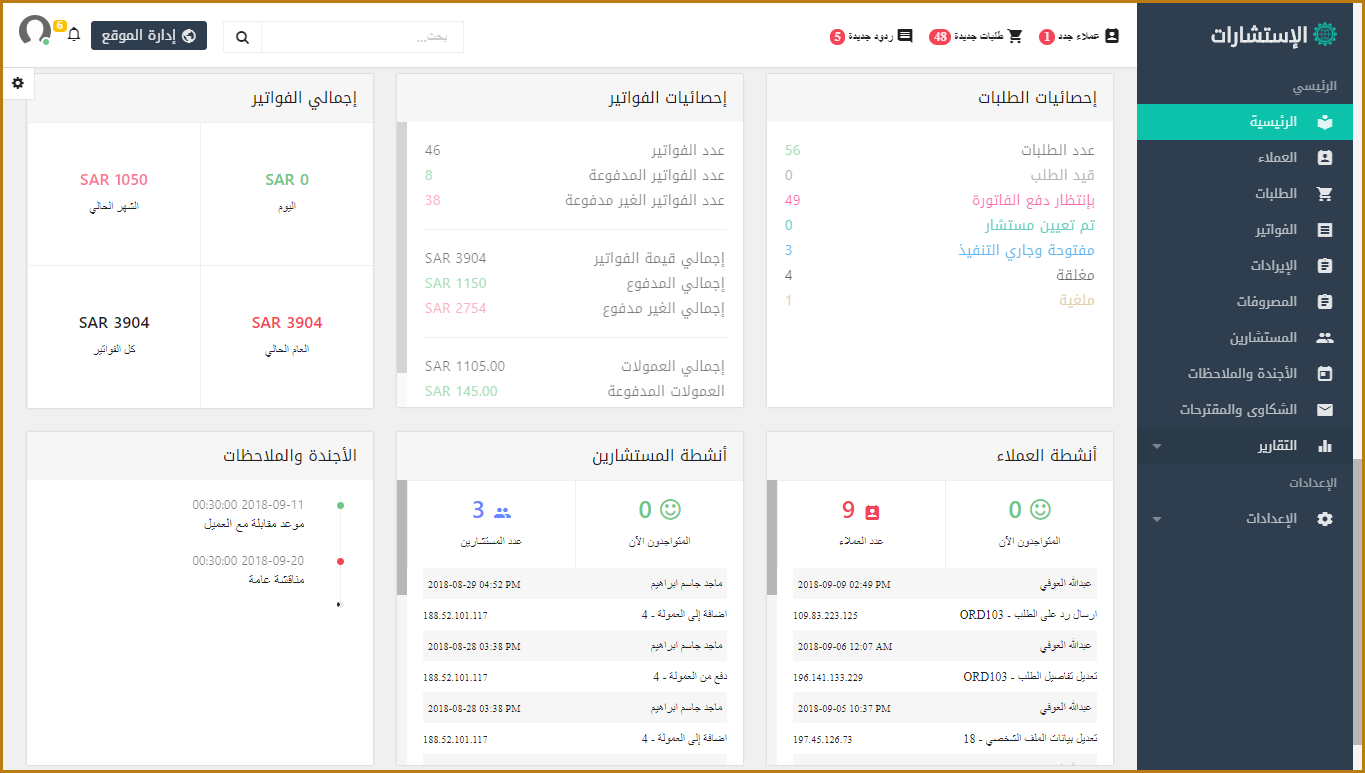
Task: Click the green agenda marker for 2018-09-11
Action: click(x=340, y=505)
